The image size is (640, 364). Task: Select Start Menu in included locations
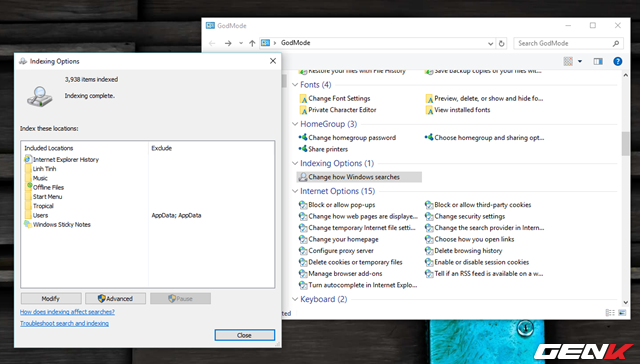[43, 197]
